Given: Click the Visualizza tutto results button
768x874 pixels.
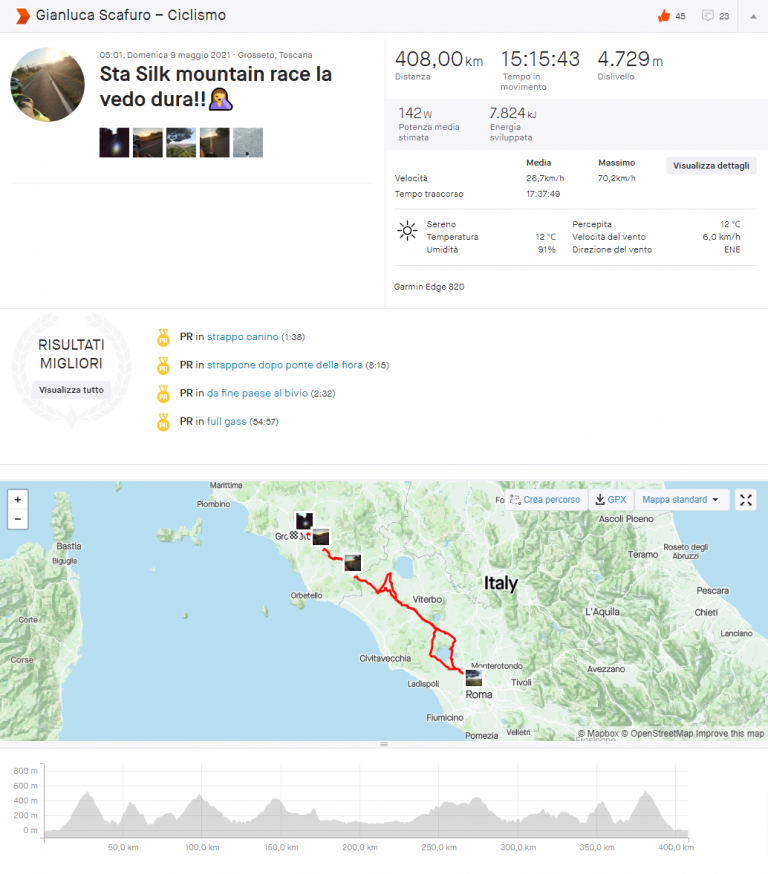Looking at the screenshot, I should pyautogui.click(x=71, y=390).
